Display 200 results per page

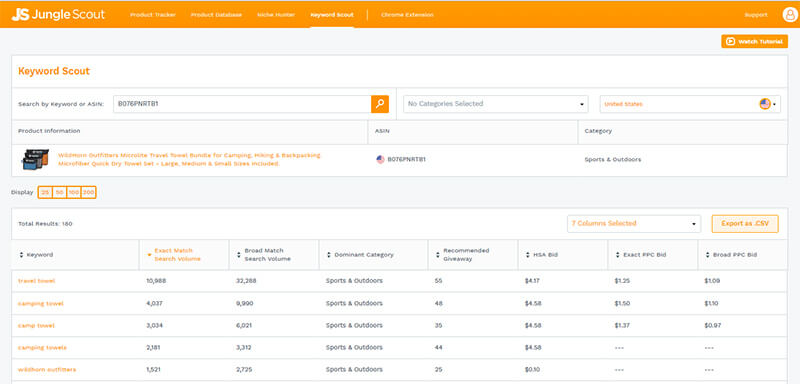coord(88,192)
